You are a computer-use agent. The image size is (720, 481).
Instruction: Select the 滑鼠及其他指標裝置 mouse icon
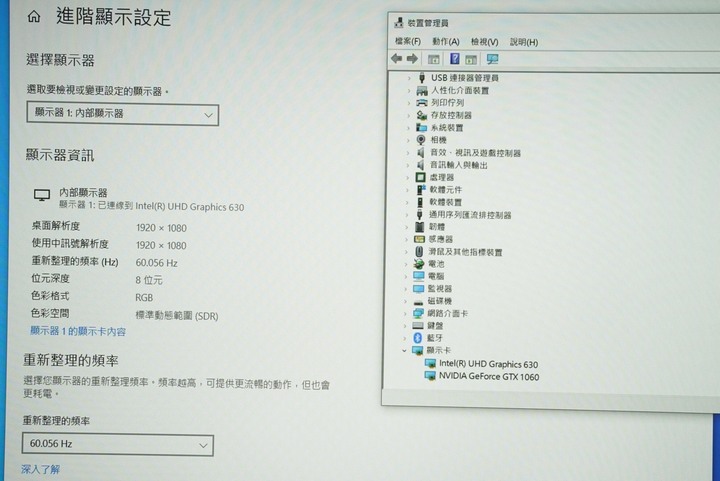click(419, 252)
